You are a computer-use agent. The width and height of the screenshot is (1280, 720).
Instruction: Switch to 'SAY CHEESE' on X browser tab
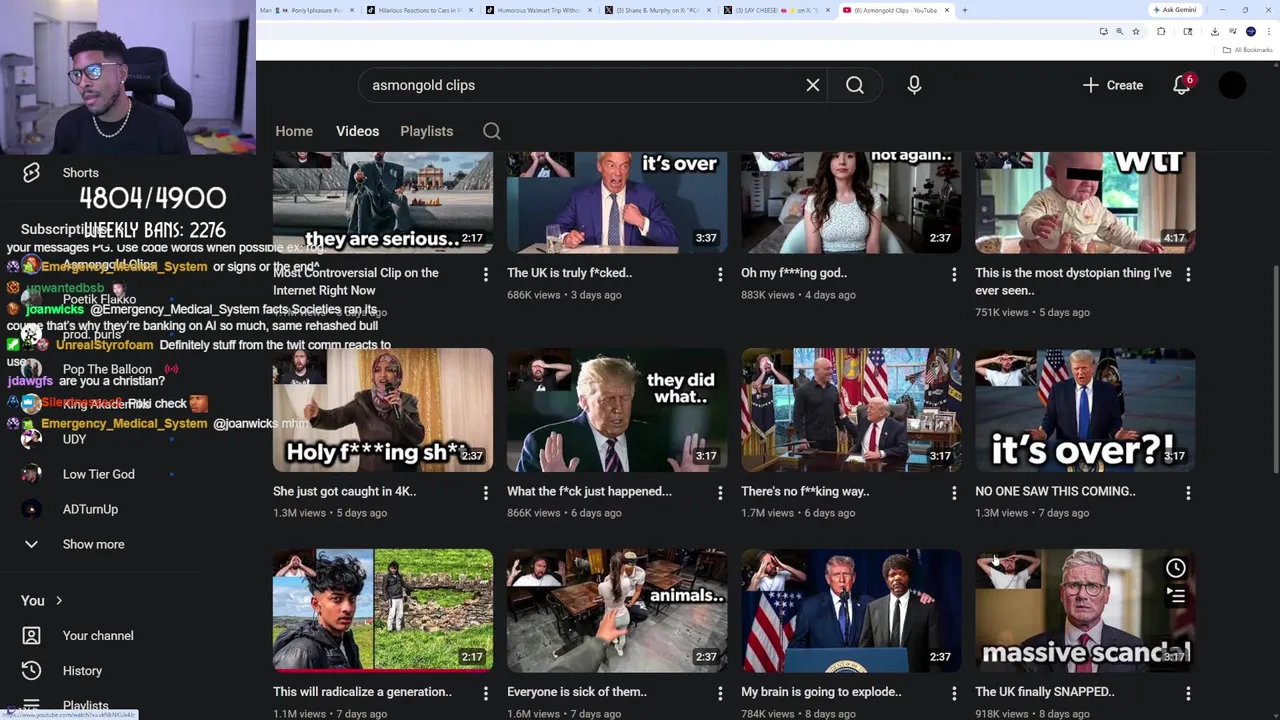[x=776, y=10]
